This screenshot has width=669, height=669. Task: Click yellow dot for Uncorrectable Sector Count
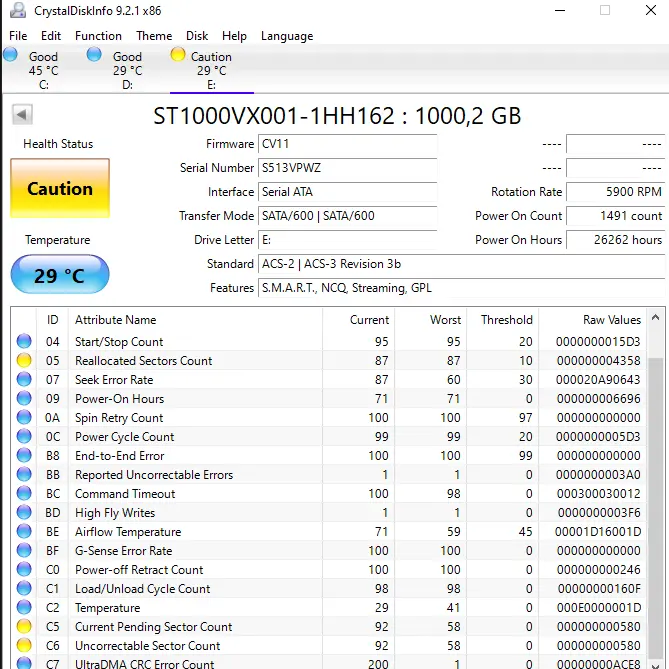pyautogui.click(x=24, y=645)
